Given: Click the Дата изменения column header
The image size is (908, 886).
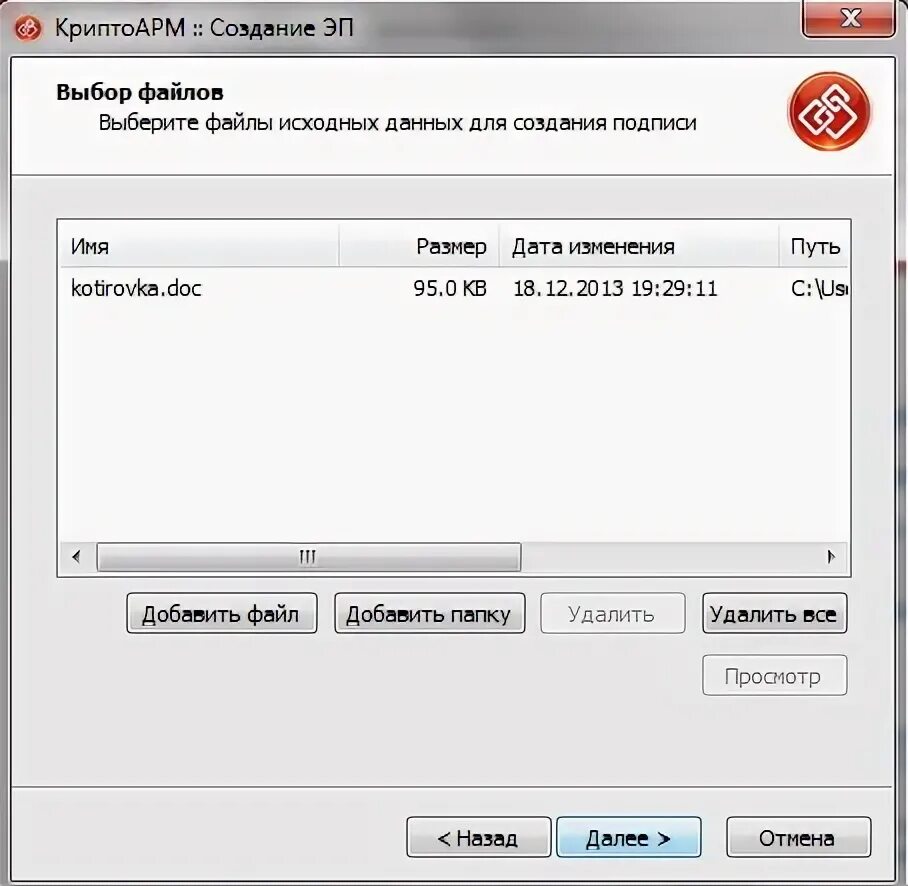Looking at the screenshot, I should [x=639, y=246].
